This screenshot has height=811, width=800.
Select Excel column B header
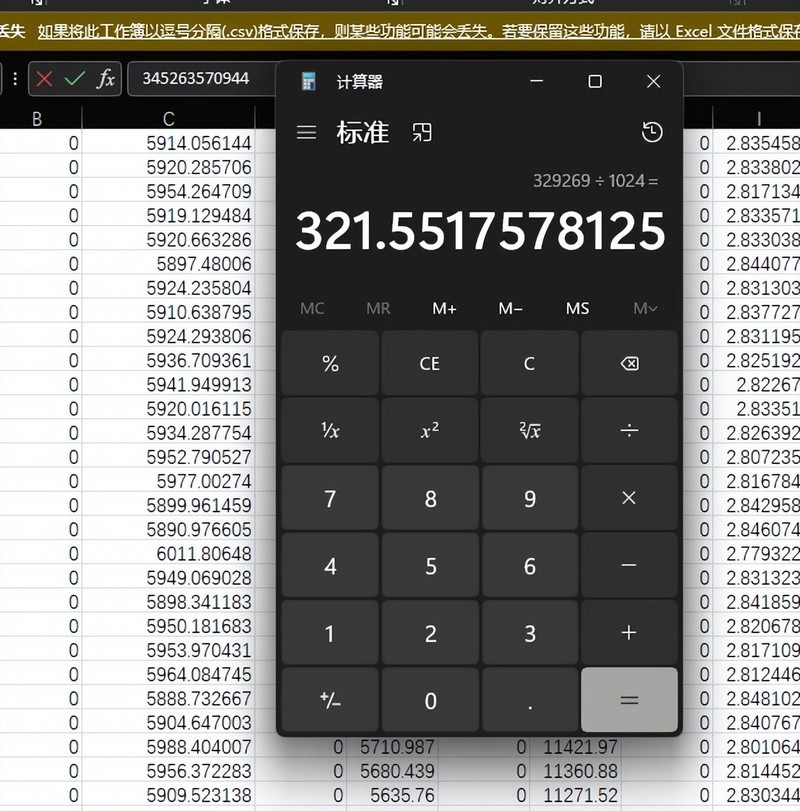(37, 119)
